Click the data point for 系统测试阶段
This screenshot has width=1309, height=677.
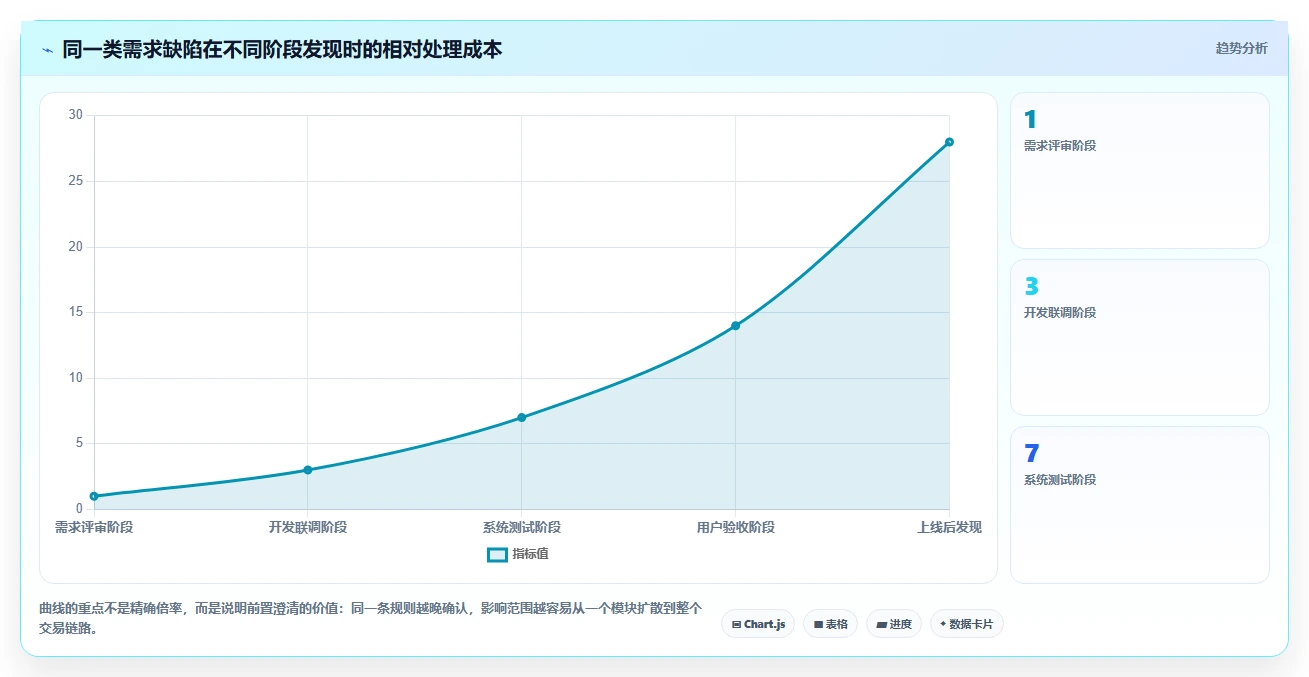pyautogui.click(x=522, y=417)
